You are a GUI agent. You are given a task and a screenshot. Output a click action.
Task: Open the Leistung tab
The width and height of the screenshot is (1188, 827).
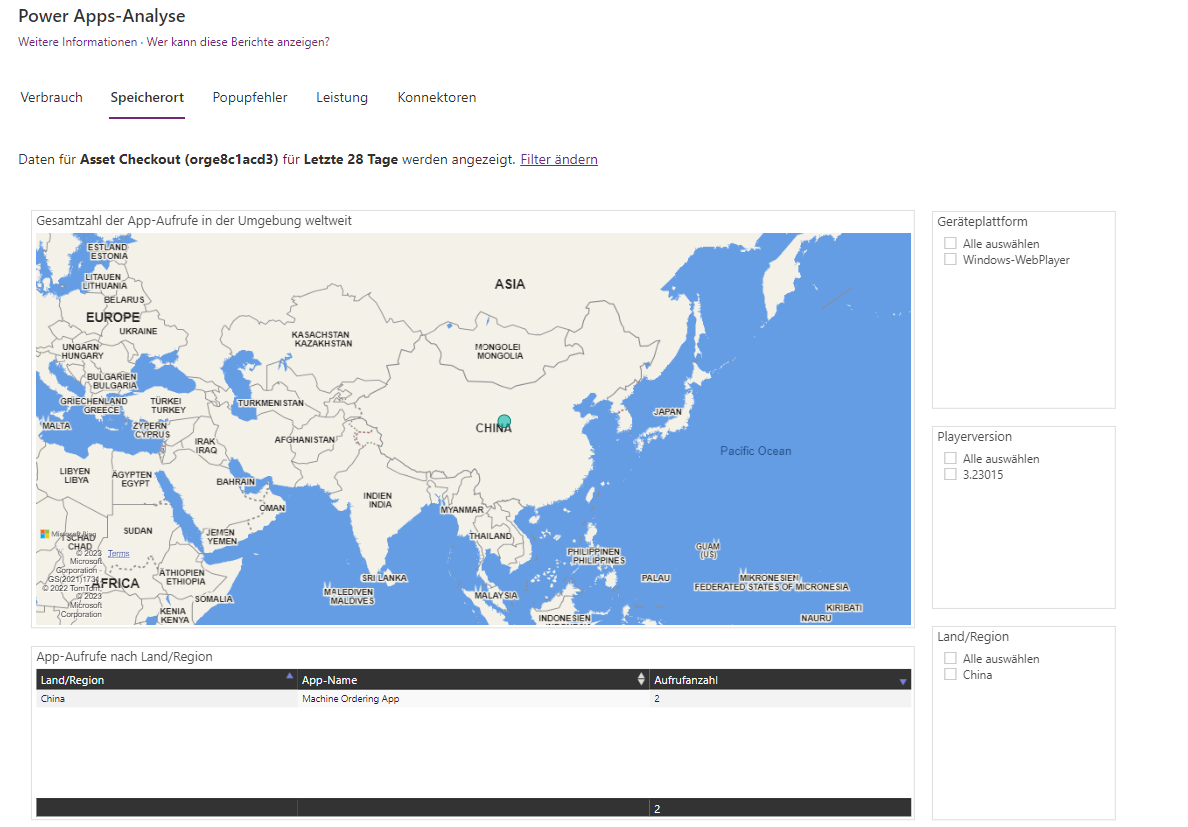342,97
